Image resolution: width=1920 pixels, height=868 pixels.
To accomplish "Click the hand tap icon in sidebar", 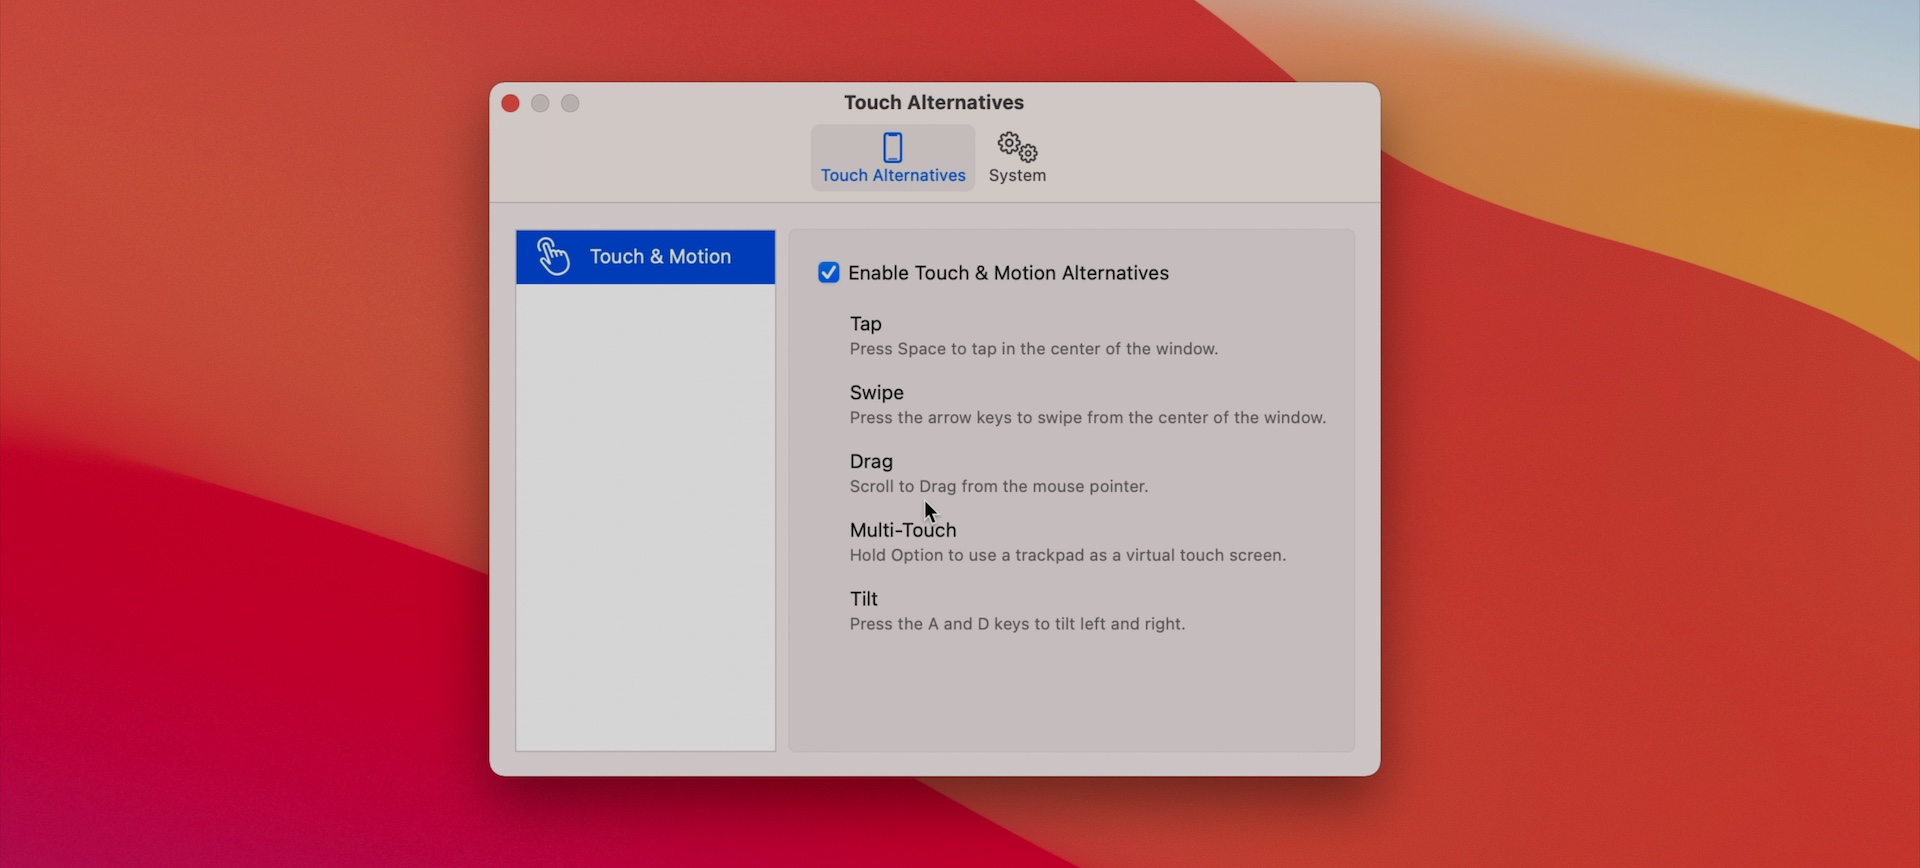I will point(553,257).
